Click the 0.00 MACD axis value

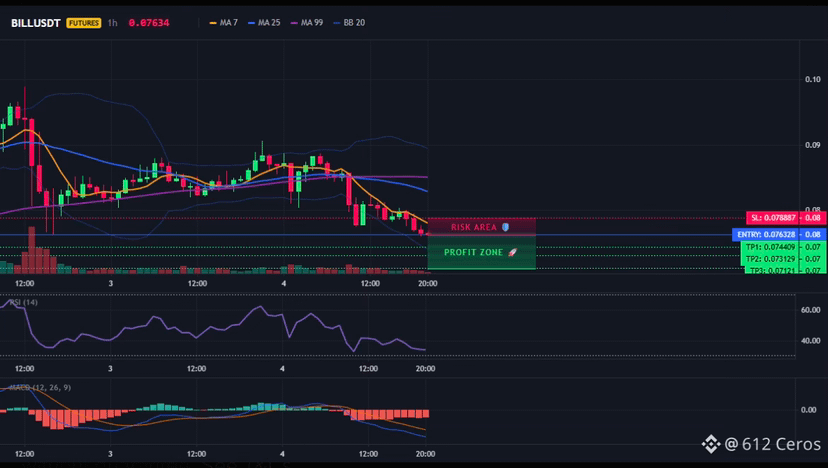808,410
